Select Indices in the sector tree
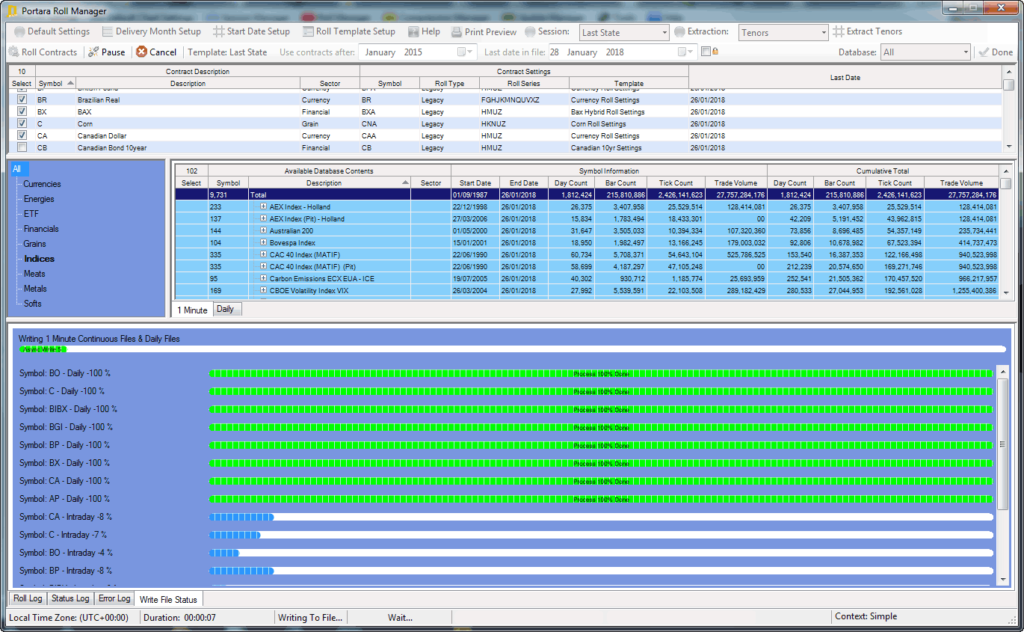The image size is (1024, 632). (x=39, y=259)
